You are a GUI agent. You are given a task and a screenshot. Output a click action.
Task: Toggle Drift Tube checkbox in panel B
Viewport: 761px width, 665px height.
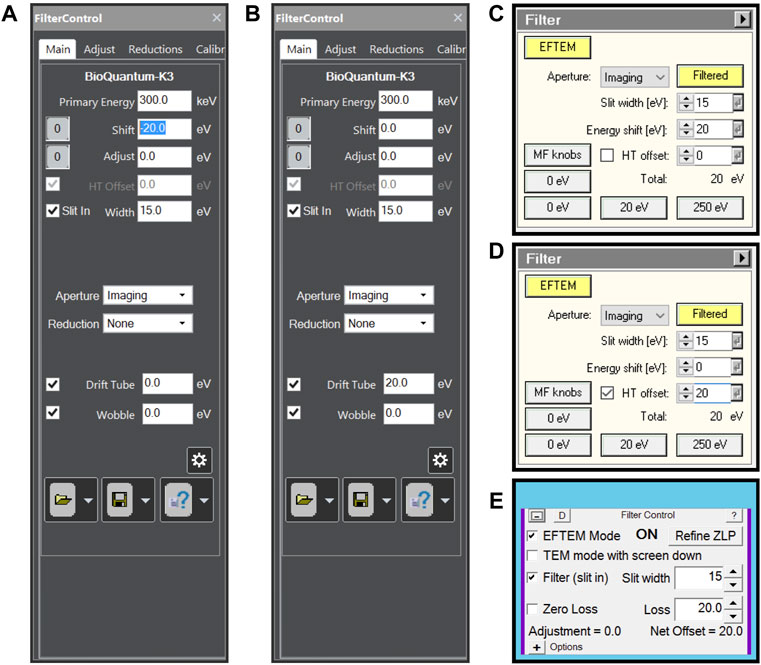point(294,384)
